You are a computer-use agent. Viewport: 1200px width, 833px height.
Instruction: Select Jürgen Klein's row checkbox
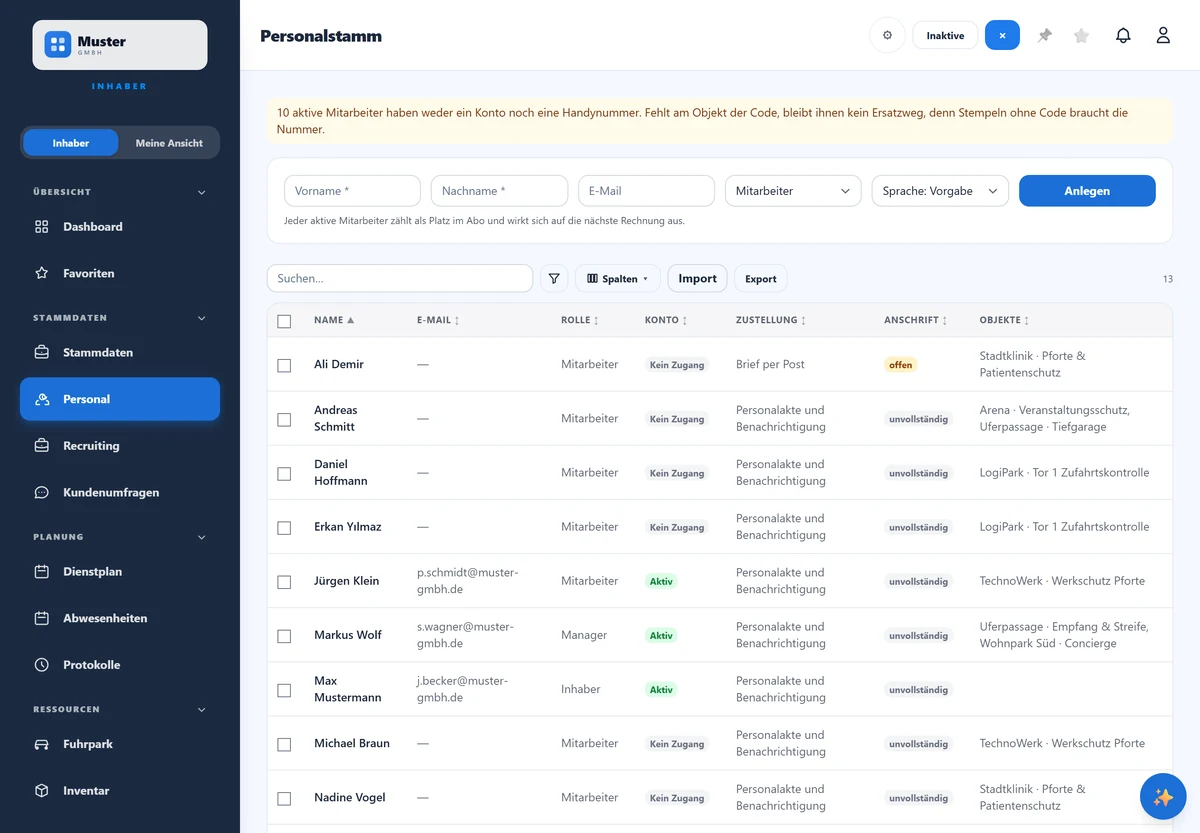[284, 581]
